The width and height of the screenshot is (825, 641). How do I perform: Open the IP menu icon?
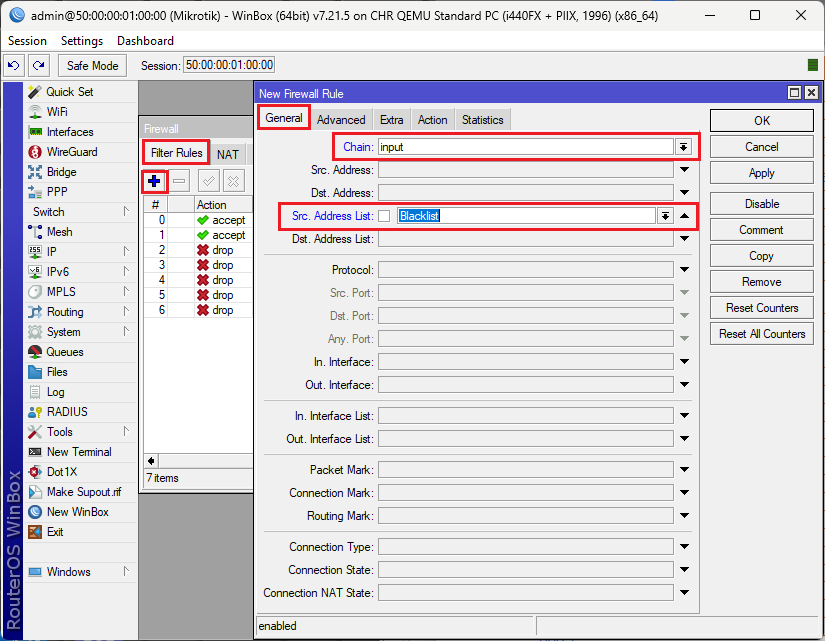pos(35,252)
